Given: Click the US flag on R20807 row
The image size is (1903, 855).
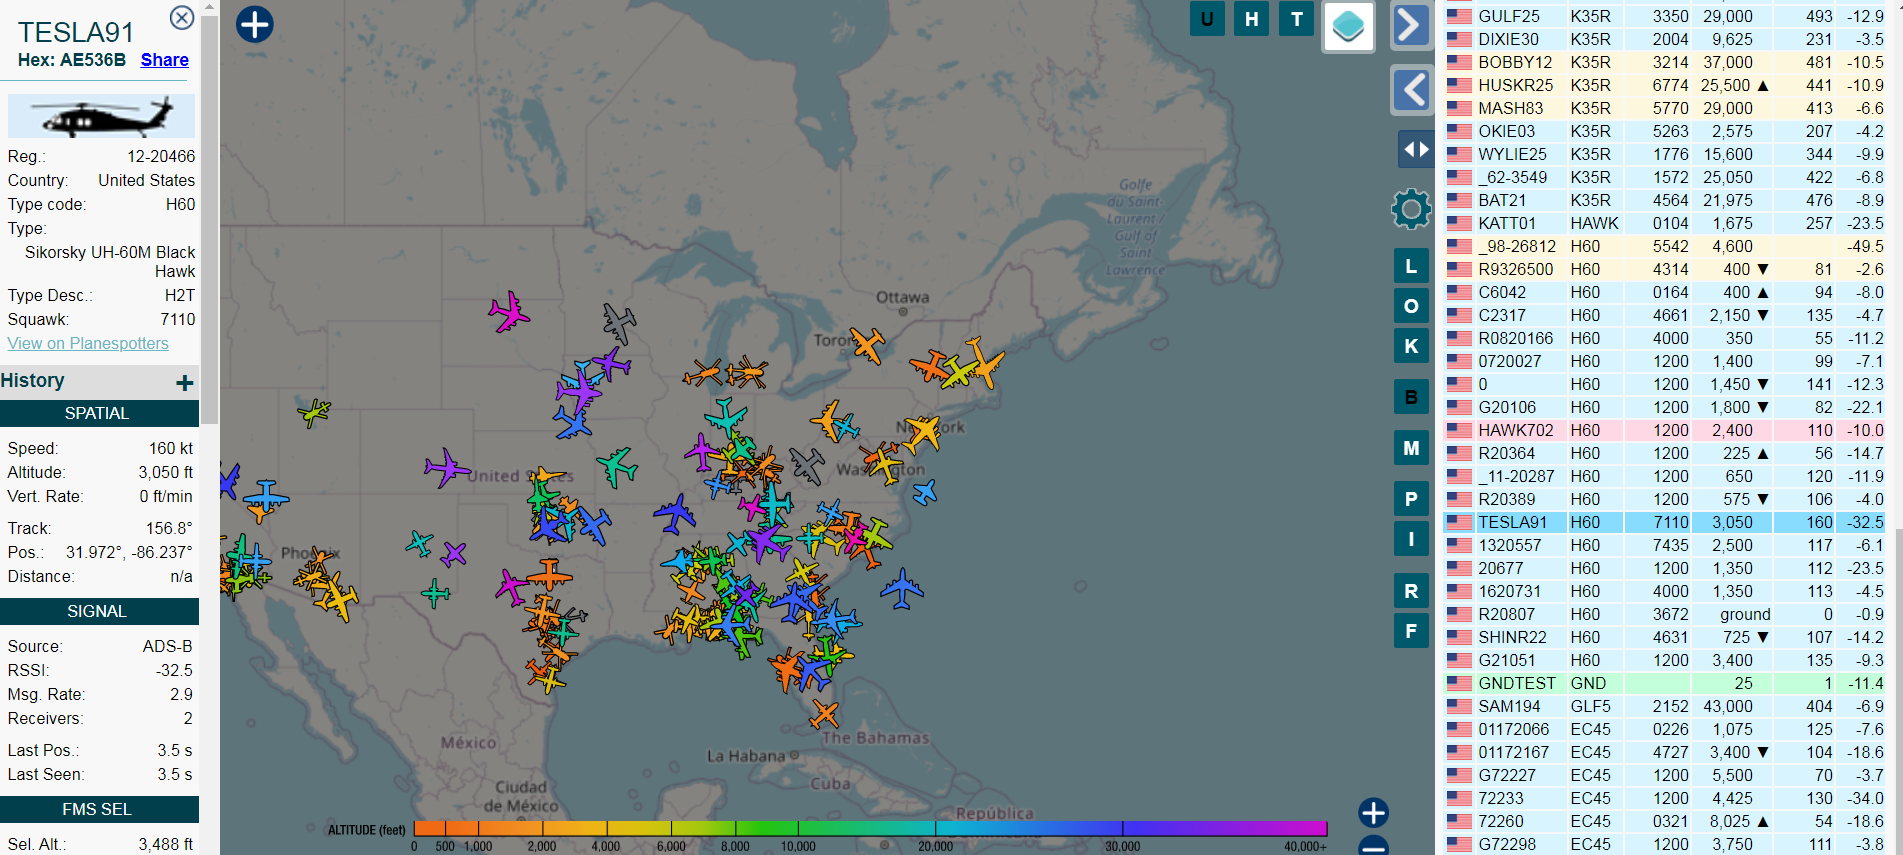Looking at the screenshot, I should 1459,614.
